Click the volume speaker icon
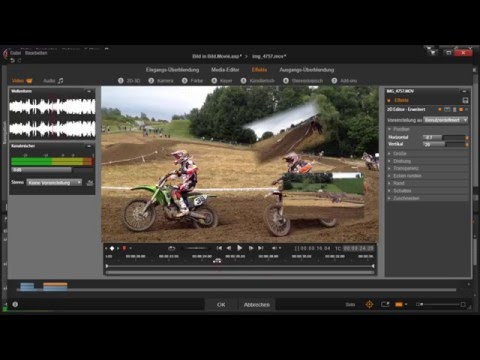 274,248
